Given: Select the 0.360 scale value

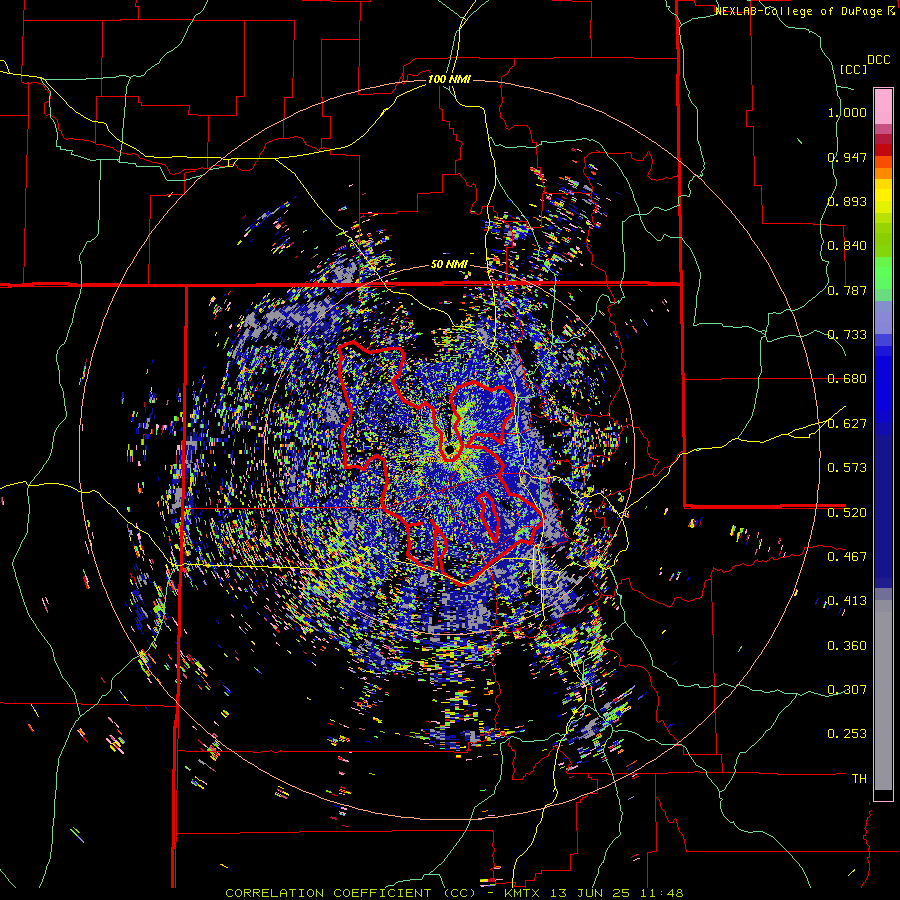Looking at the screenshot, I should (x=847, y=646).
